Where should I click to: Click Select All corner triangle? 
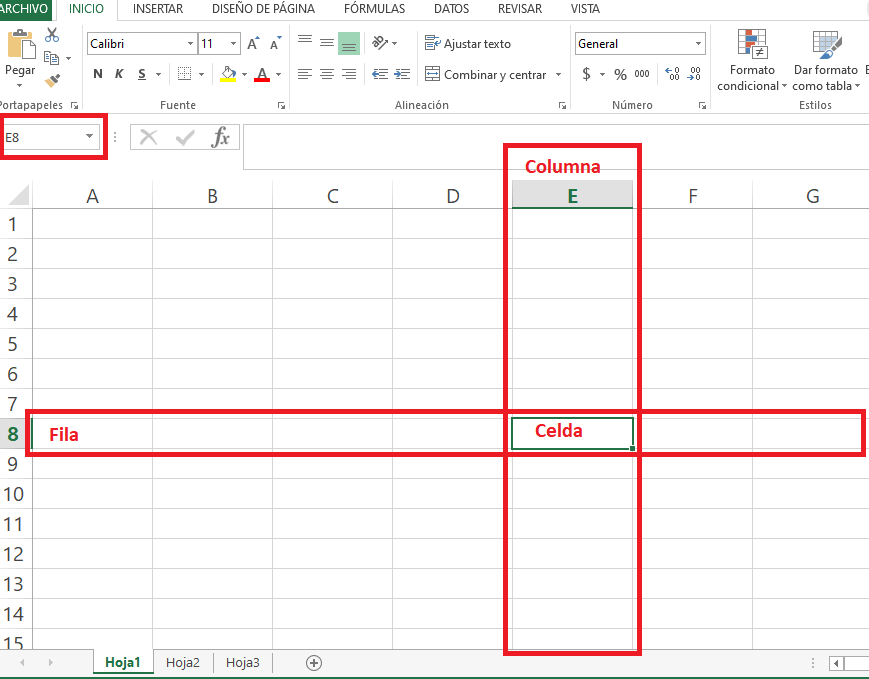point(17,195)
